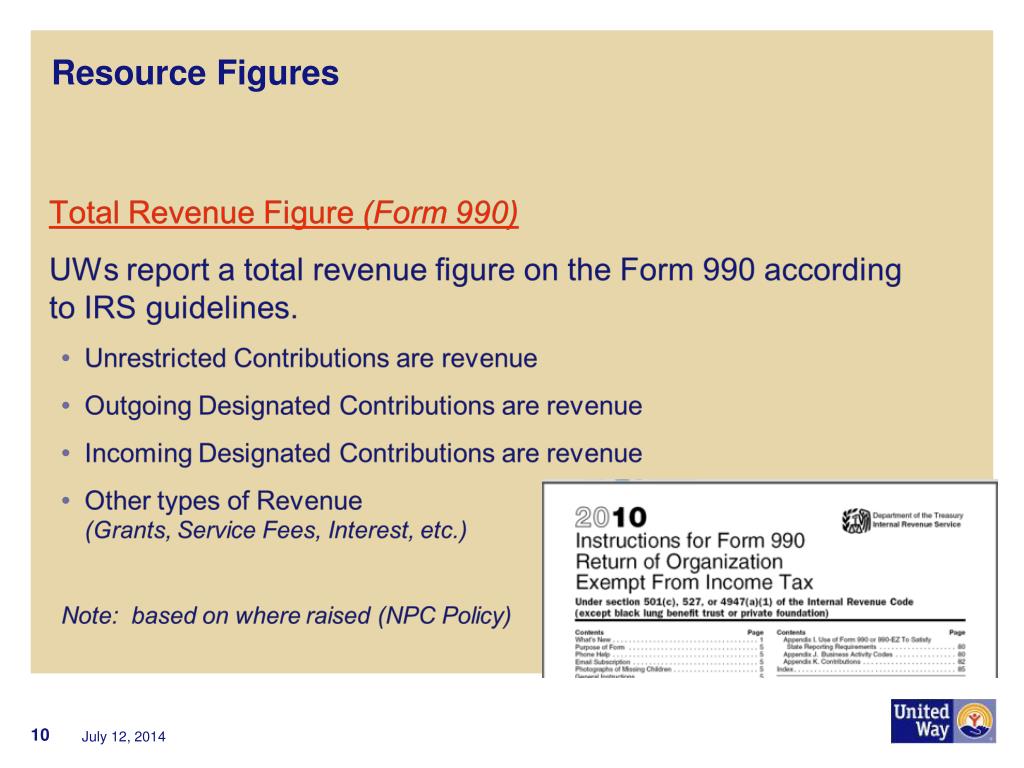Select the Unrestricted Contributions are revenue bullet

(311, 358)
